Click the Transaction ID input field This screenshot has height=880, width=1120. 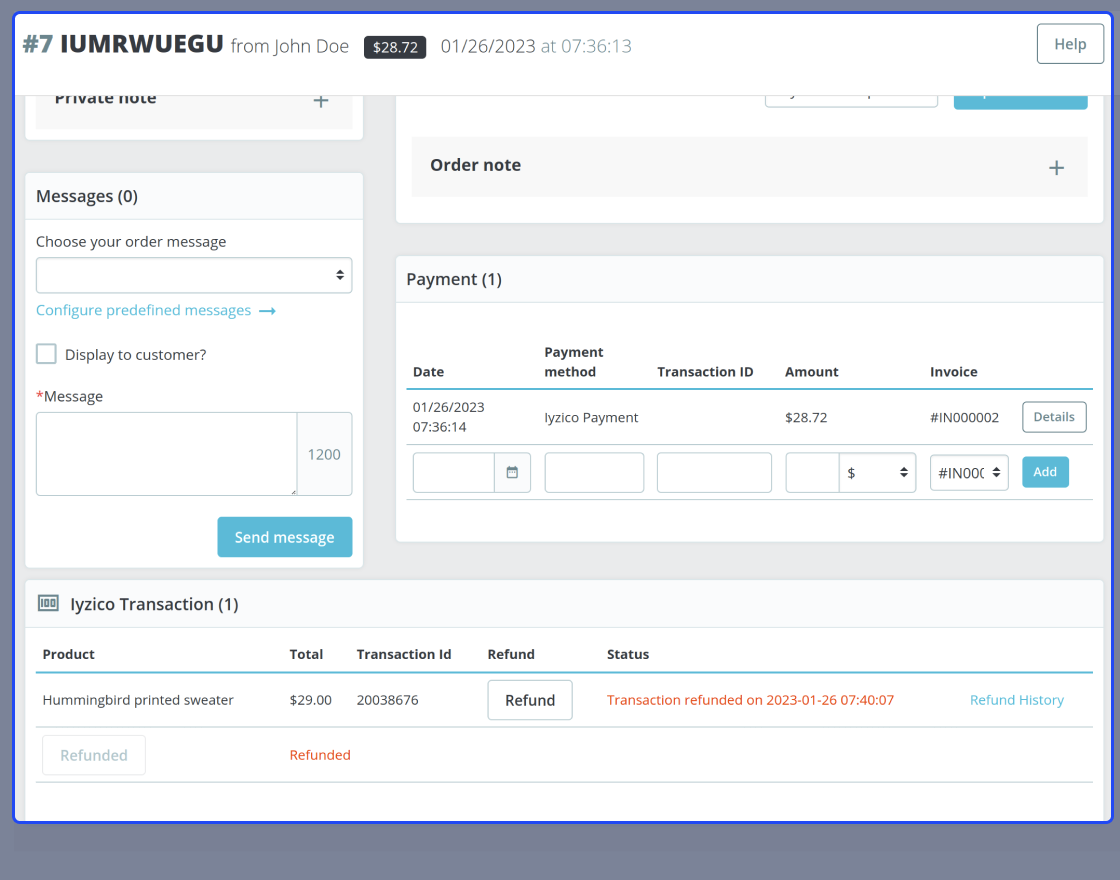[x=714, y=472]
